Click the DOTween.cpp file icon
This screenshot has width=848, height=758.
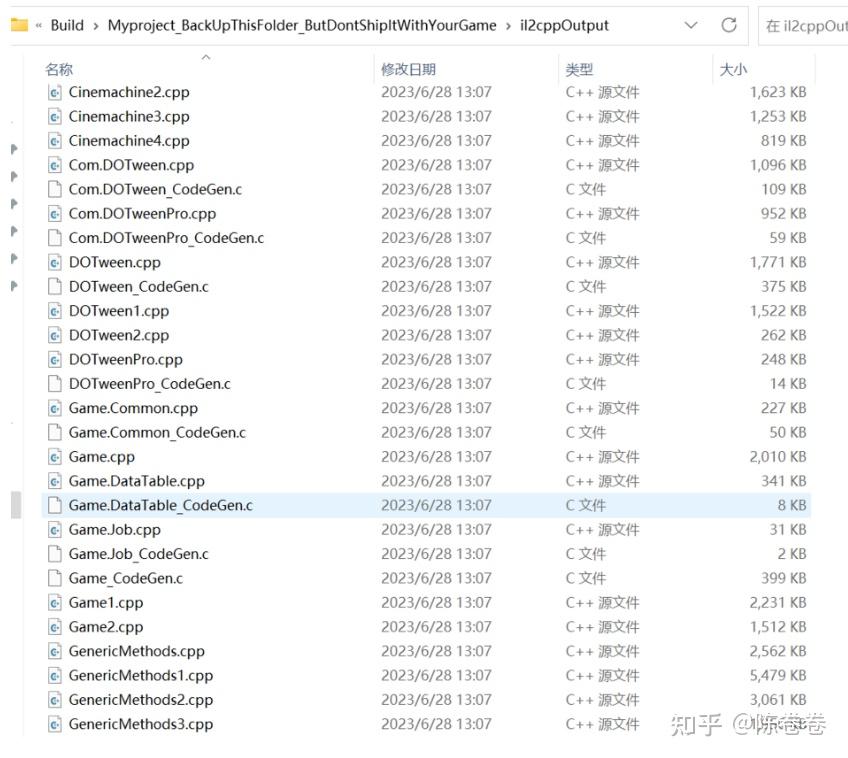click(x=55, y=263)
